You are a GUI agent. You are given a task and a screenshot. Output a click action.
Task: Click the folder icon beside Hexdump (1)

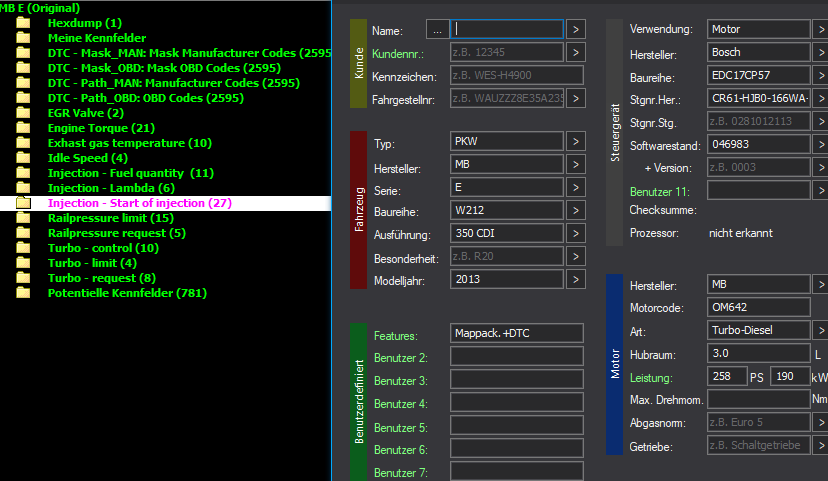click(x=23, y=23)
